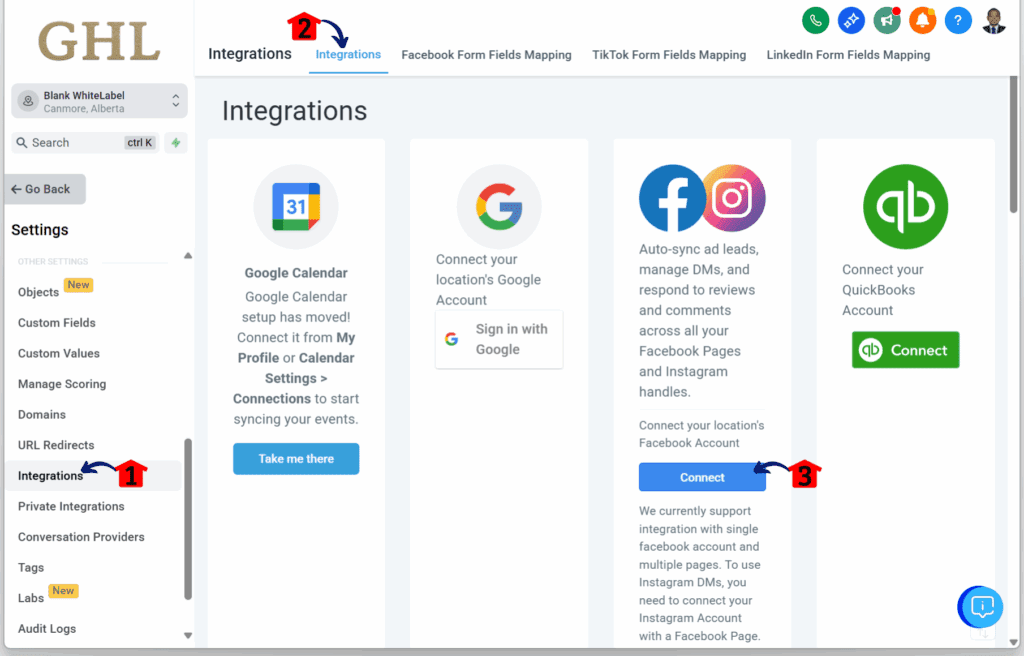Click the sidebar scroll up arrow
1024x656 pixels.
coord(188,255)
